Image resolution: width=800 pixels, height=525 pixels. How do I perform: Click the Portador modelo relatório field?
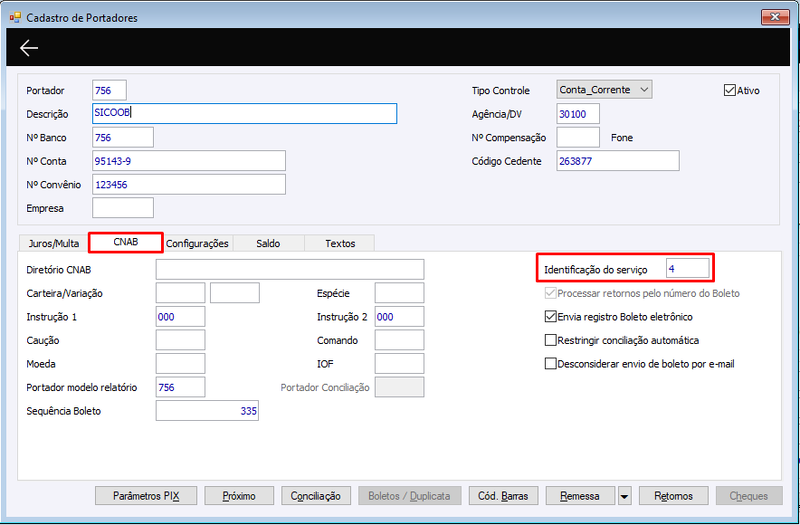click(181, 387)
